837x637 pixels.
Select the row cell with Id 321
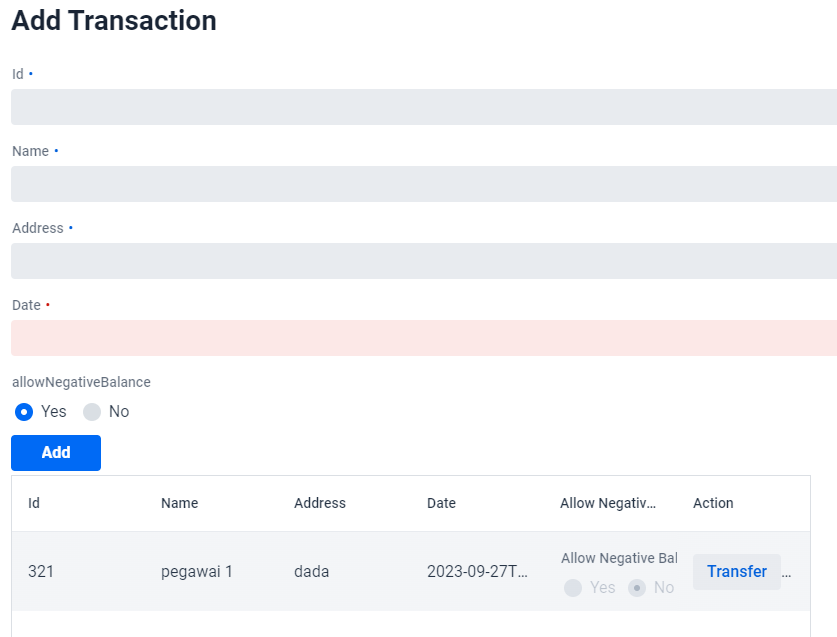point(41,572)
